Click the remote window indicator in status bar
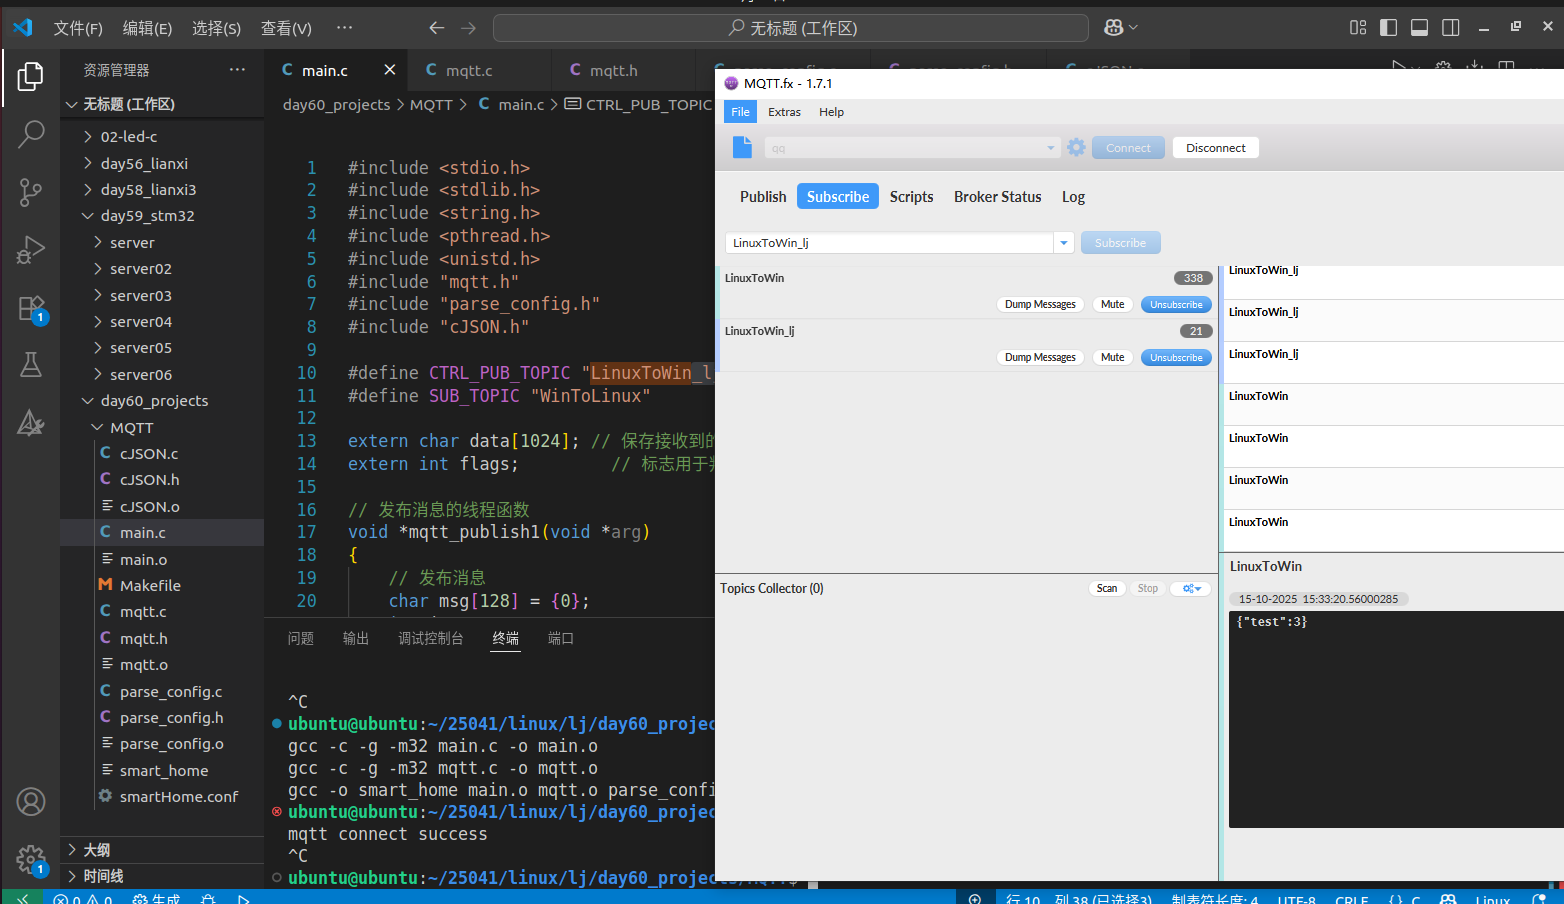Viewport: 1564px width, 904px height. coord(22,897)
